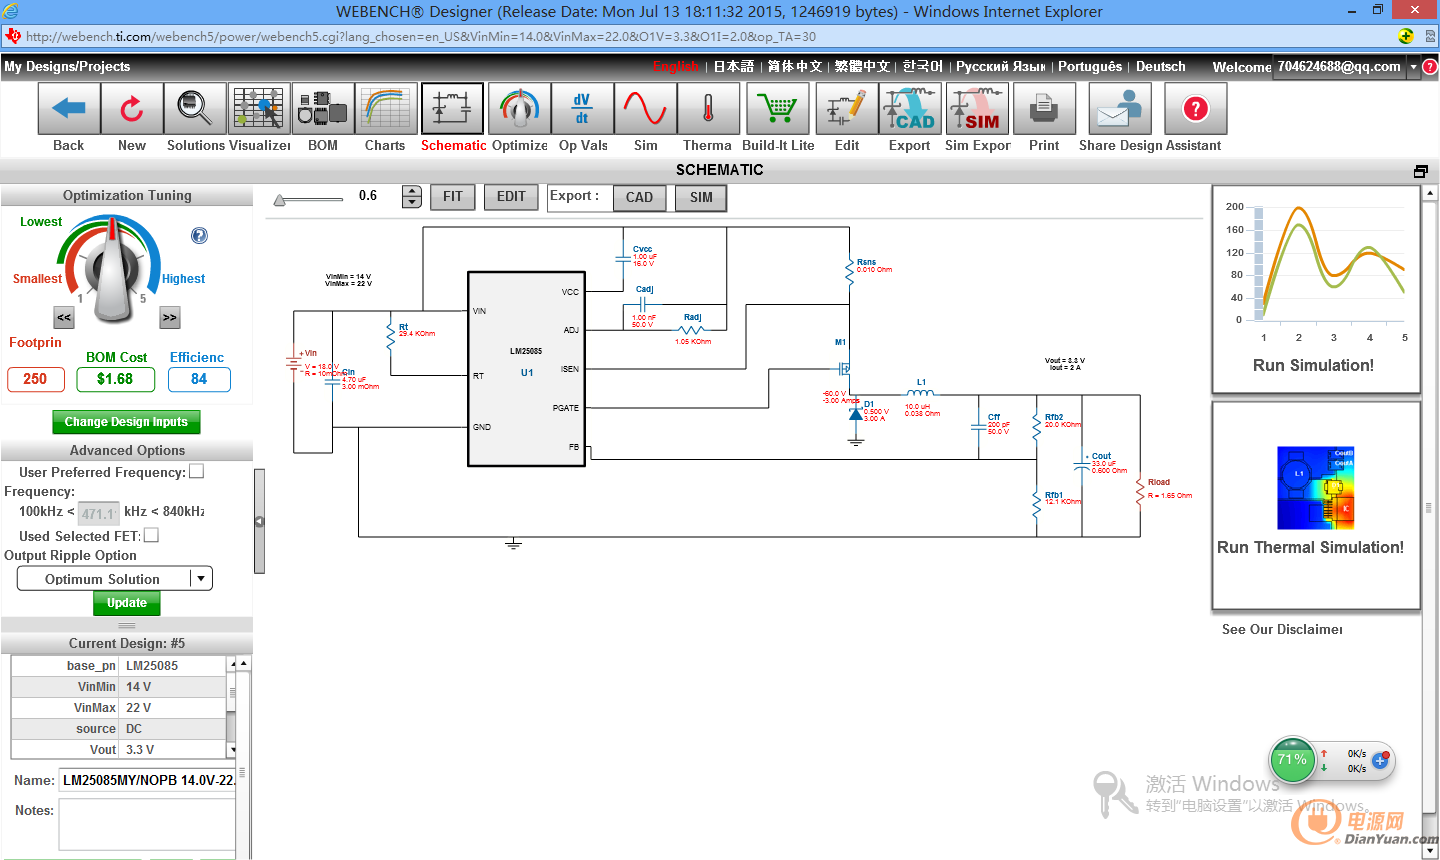Click the zoom value stepper arrows
The width and height of the screenshot is (1440, 860).
pos(412,196)
